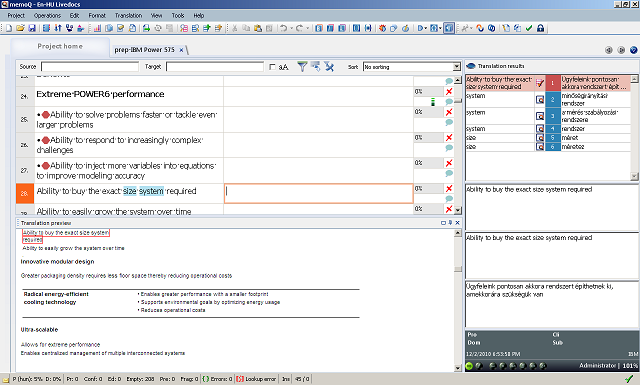This screenshot has width=640, height=385.
Task: Open the Format menu
Action: [97, 16]
